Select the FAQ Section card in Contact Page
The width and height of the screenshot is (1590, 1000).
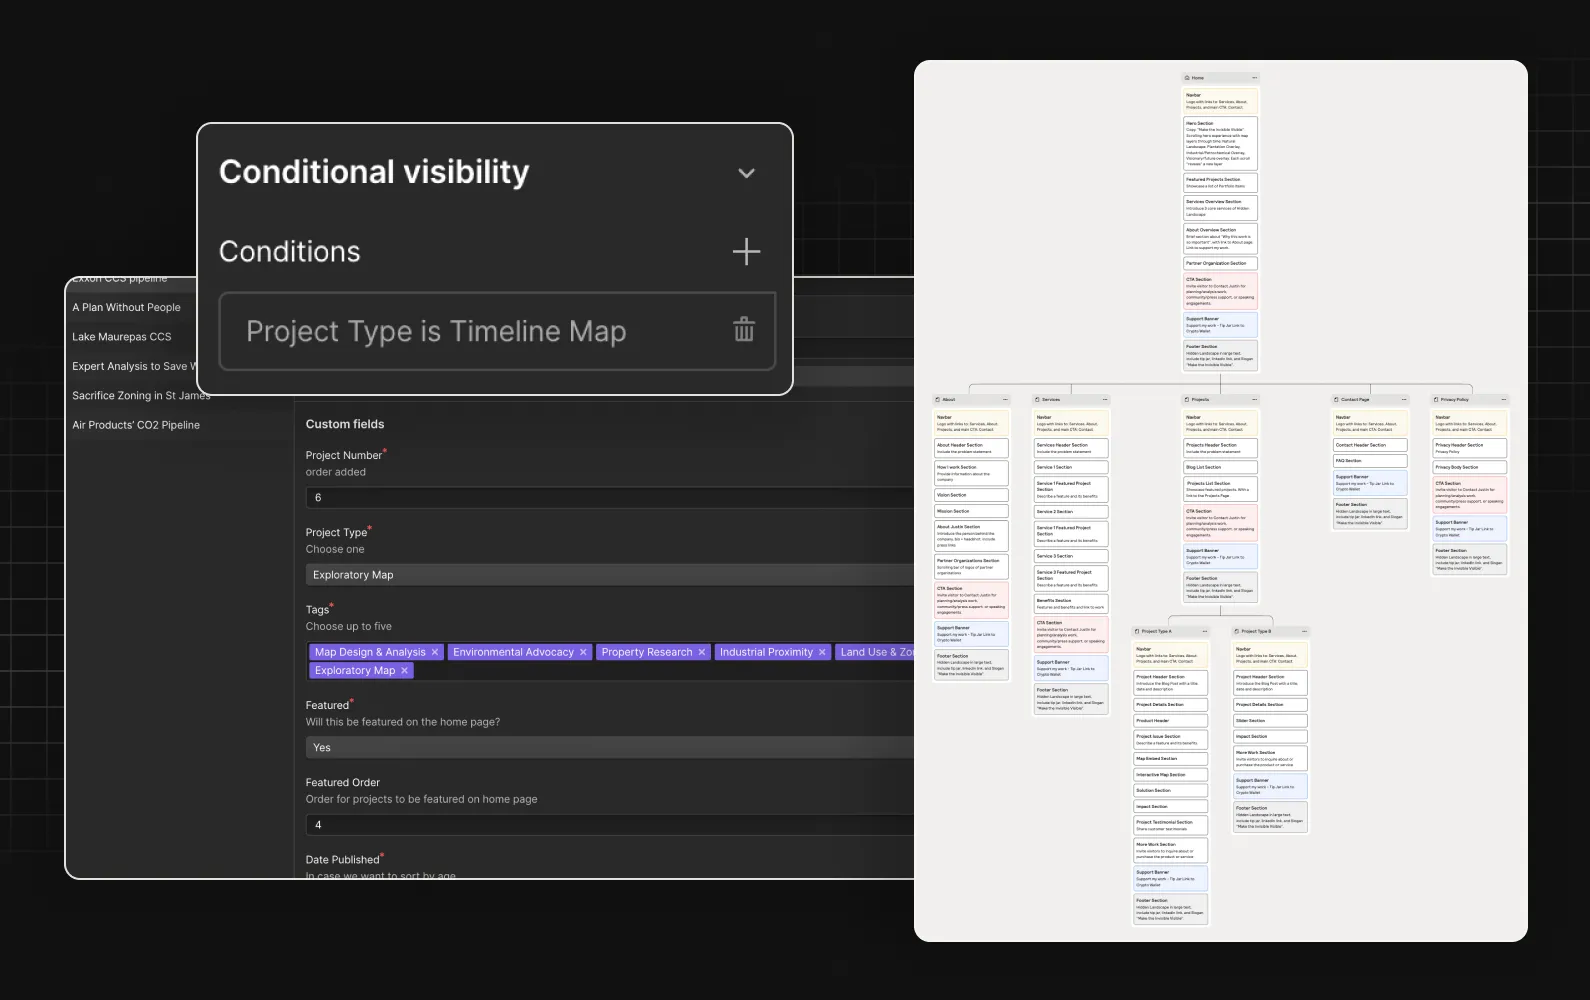click(x=1370, y=461)
